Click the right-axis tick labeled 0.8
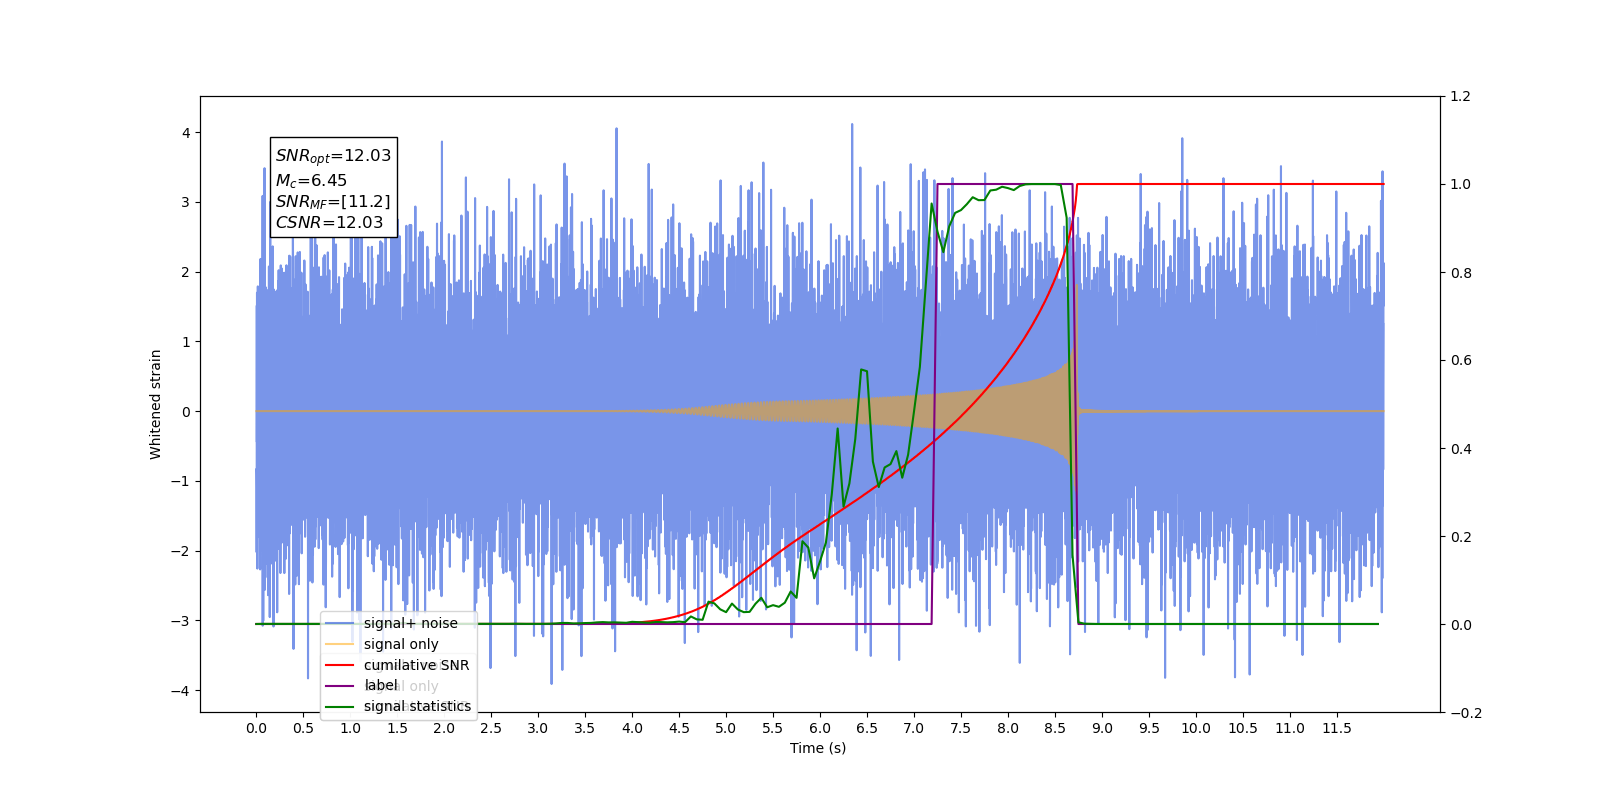 [x=1461, y=273]
